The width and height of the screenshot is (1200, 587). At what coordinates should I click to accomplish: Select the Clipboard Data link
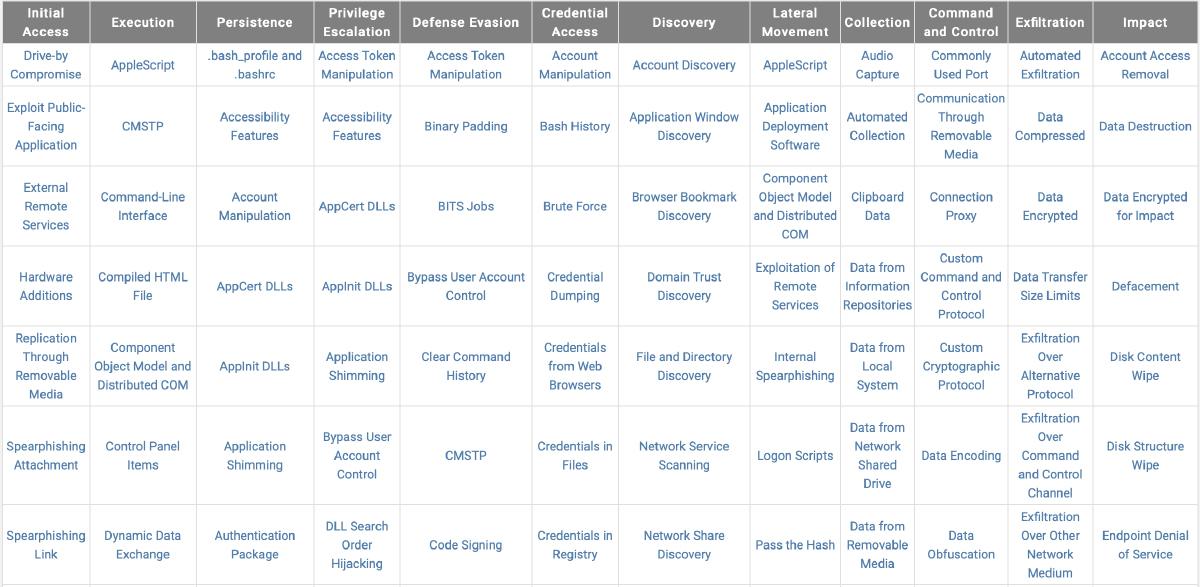tap(877, 206)
